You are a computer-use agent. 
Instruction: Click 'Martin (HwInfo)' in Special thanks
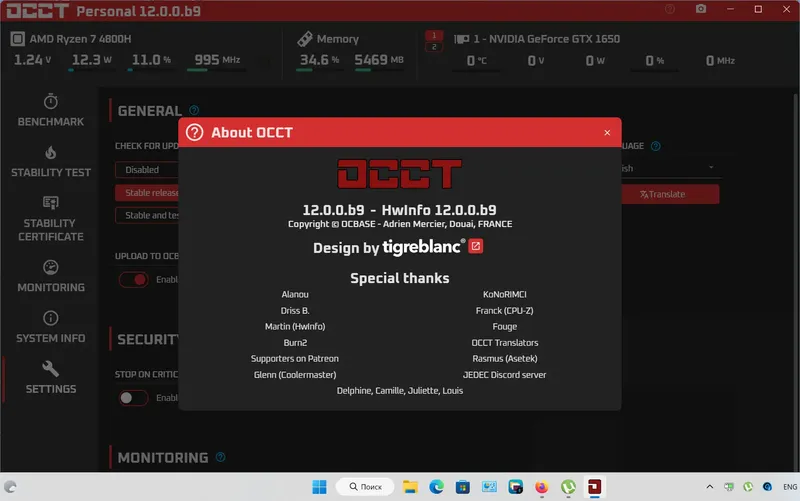(x=295, y=327)
